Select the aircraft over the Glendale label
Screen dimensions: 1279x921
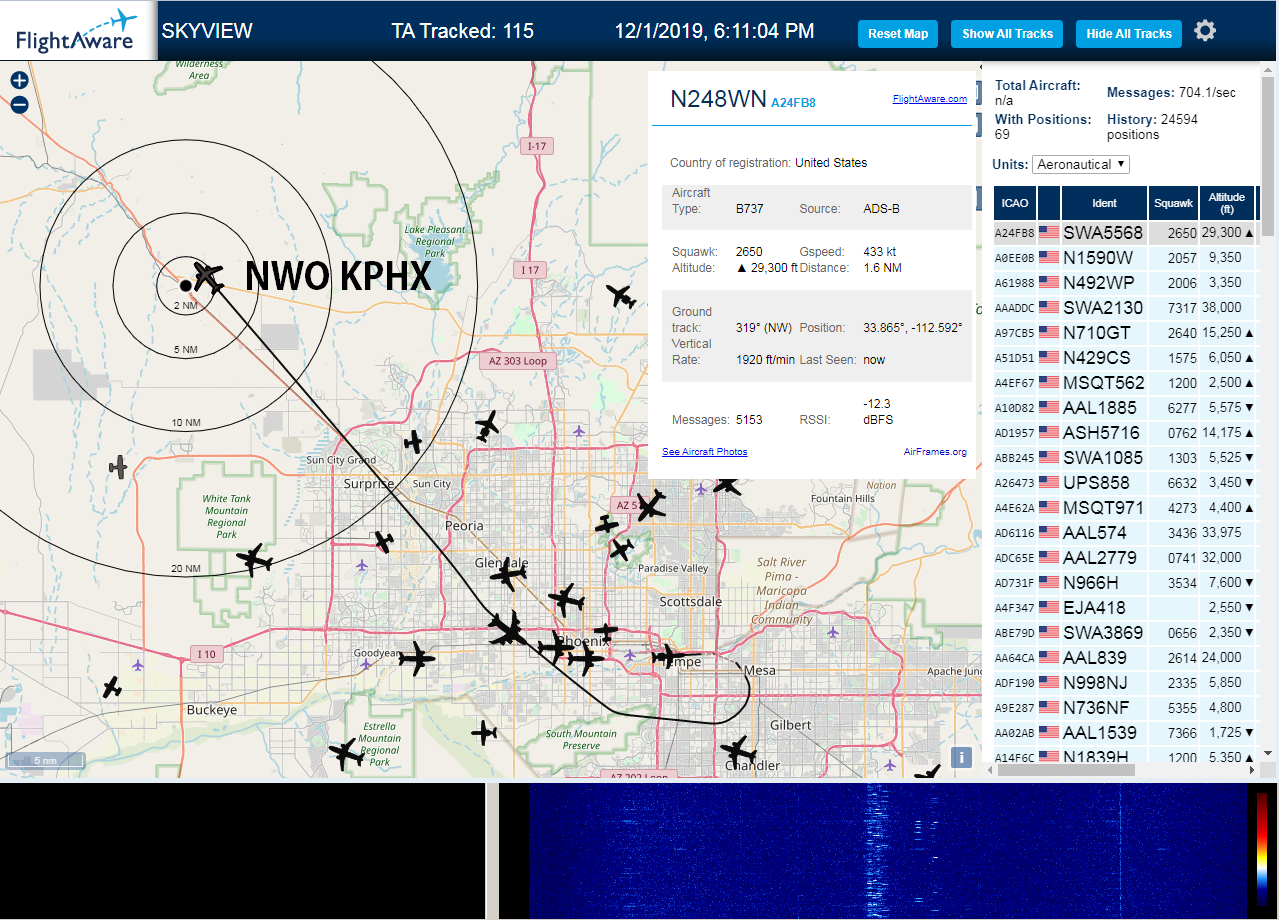(x=508, y=572)
